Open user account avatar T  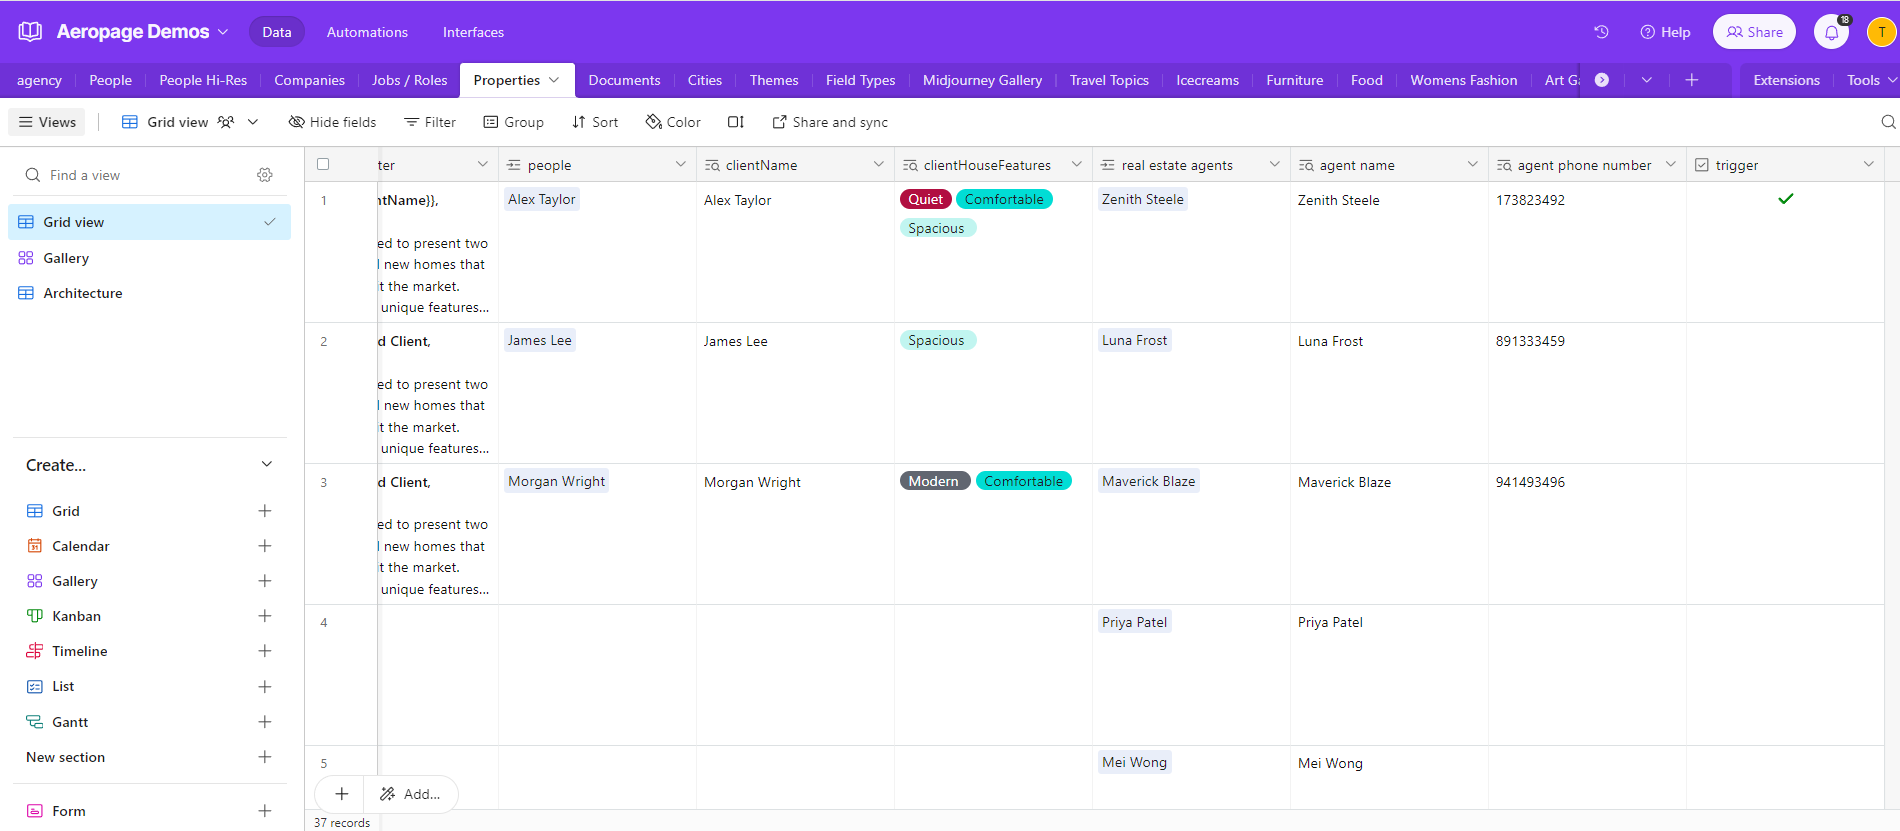tap(1881, 32)
